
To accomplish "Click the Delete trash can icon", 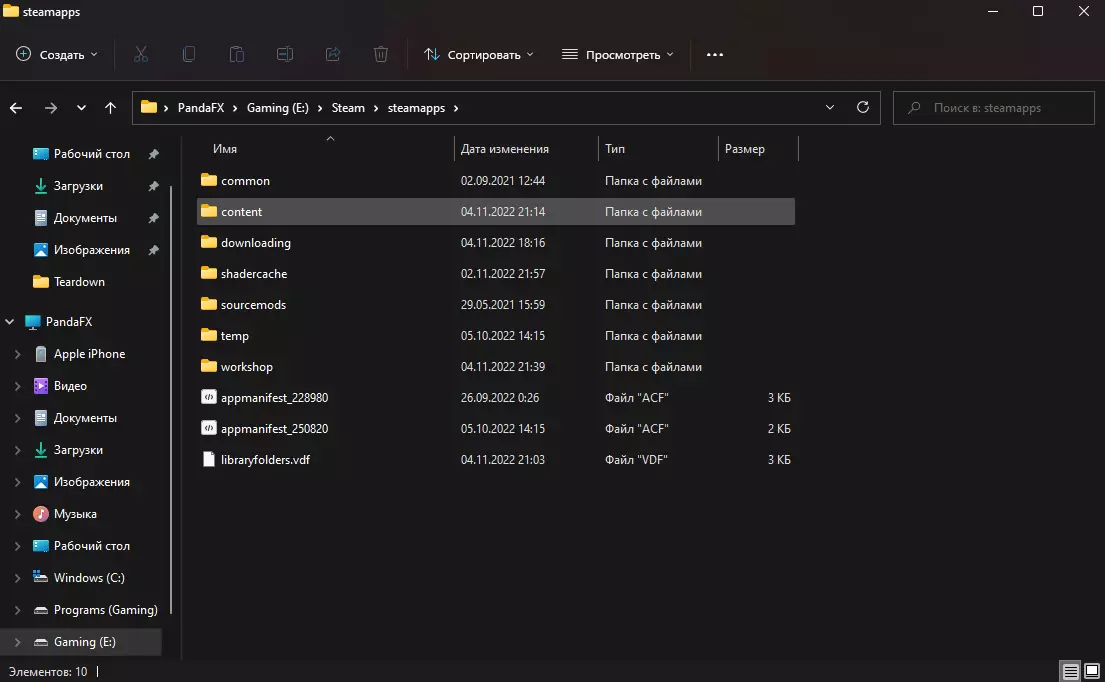I will 381,54.
